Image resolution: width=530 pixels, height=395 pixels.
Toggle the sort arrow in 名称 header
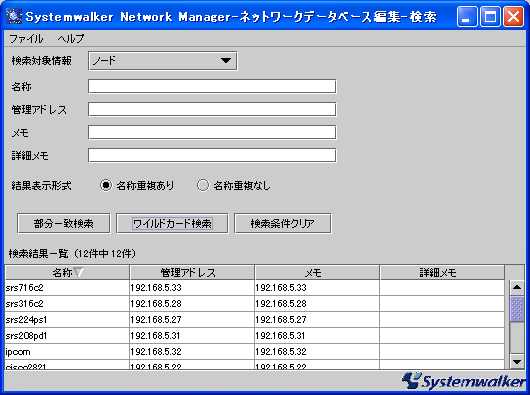pyautogui.click(x=79, y=272)
